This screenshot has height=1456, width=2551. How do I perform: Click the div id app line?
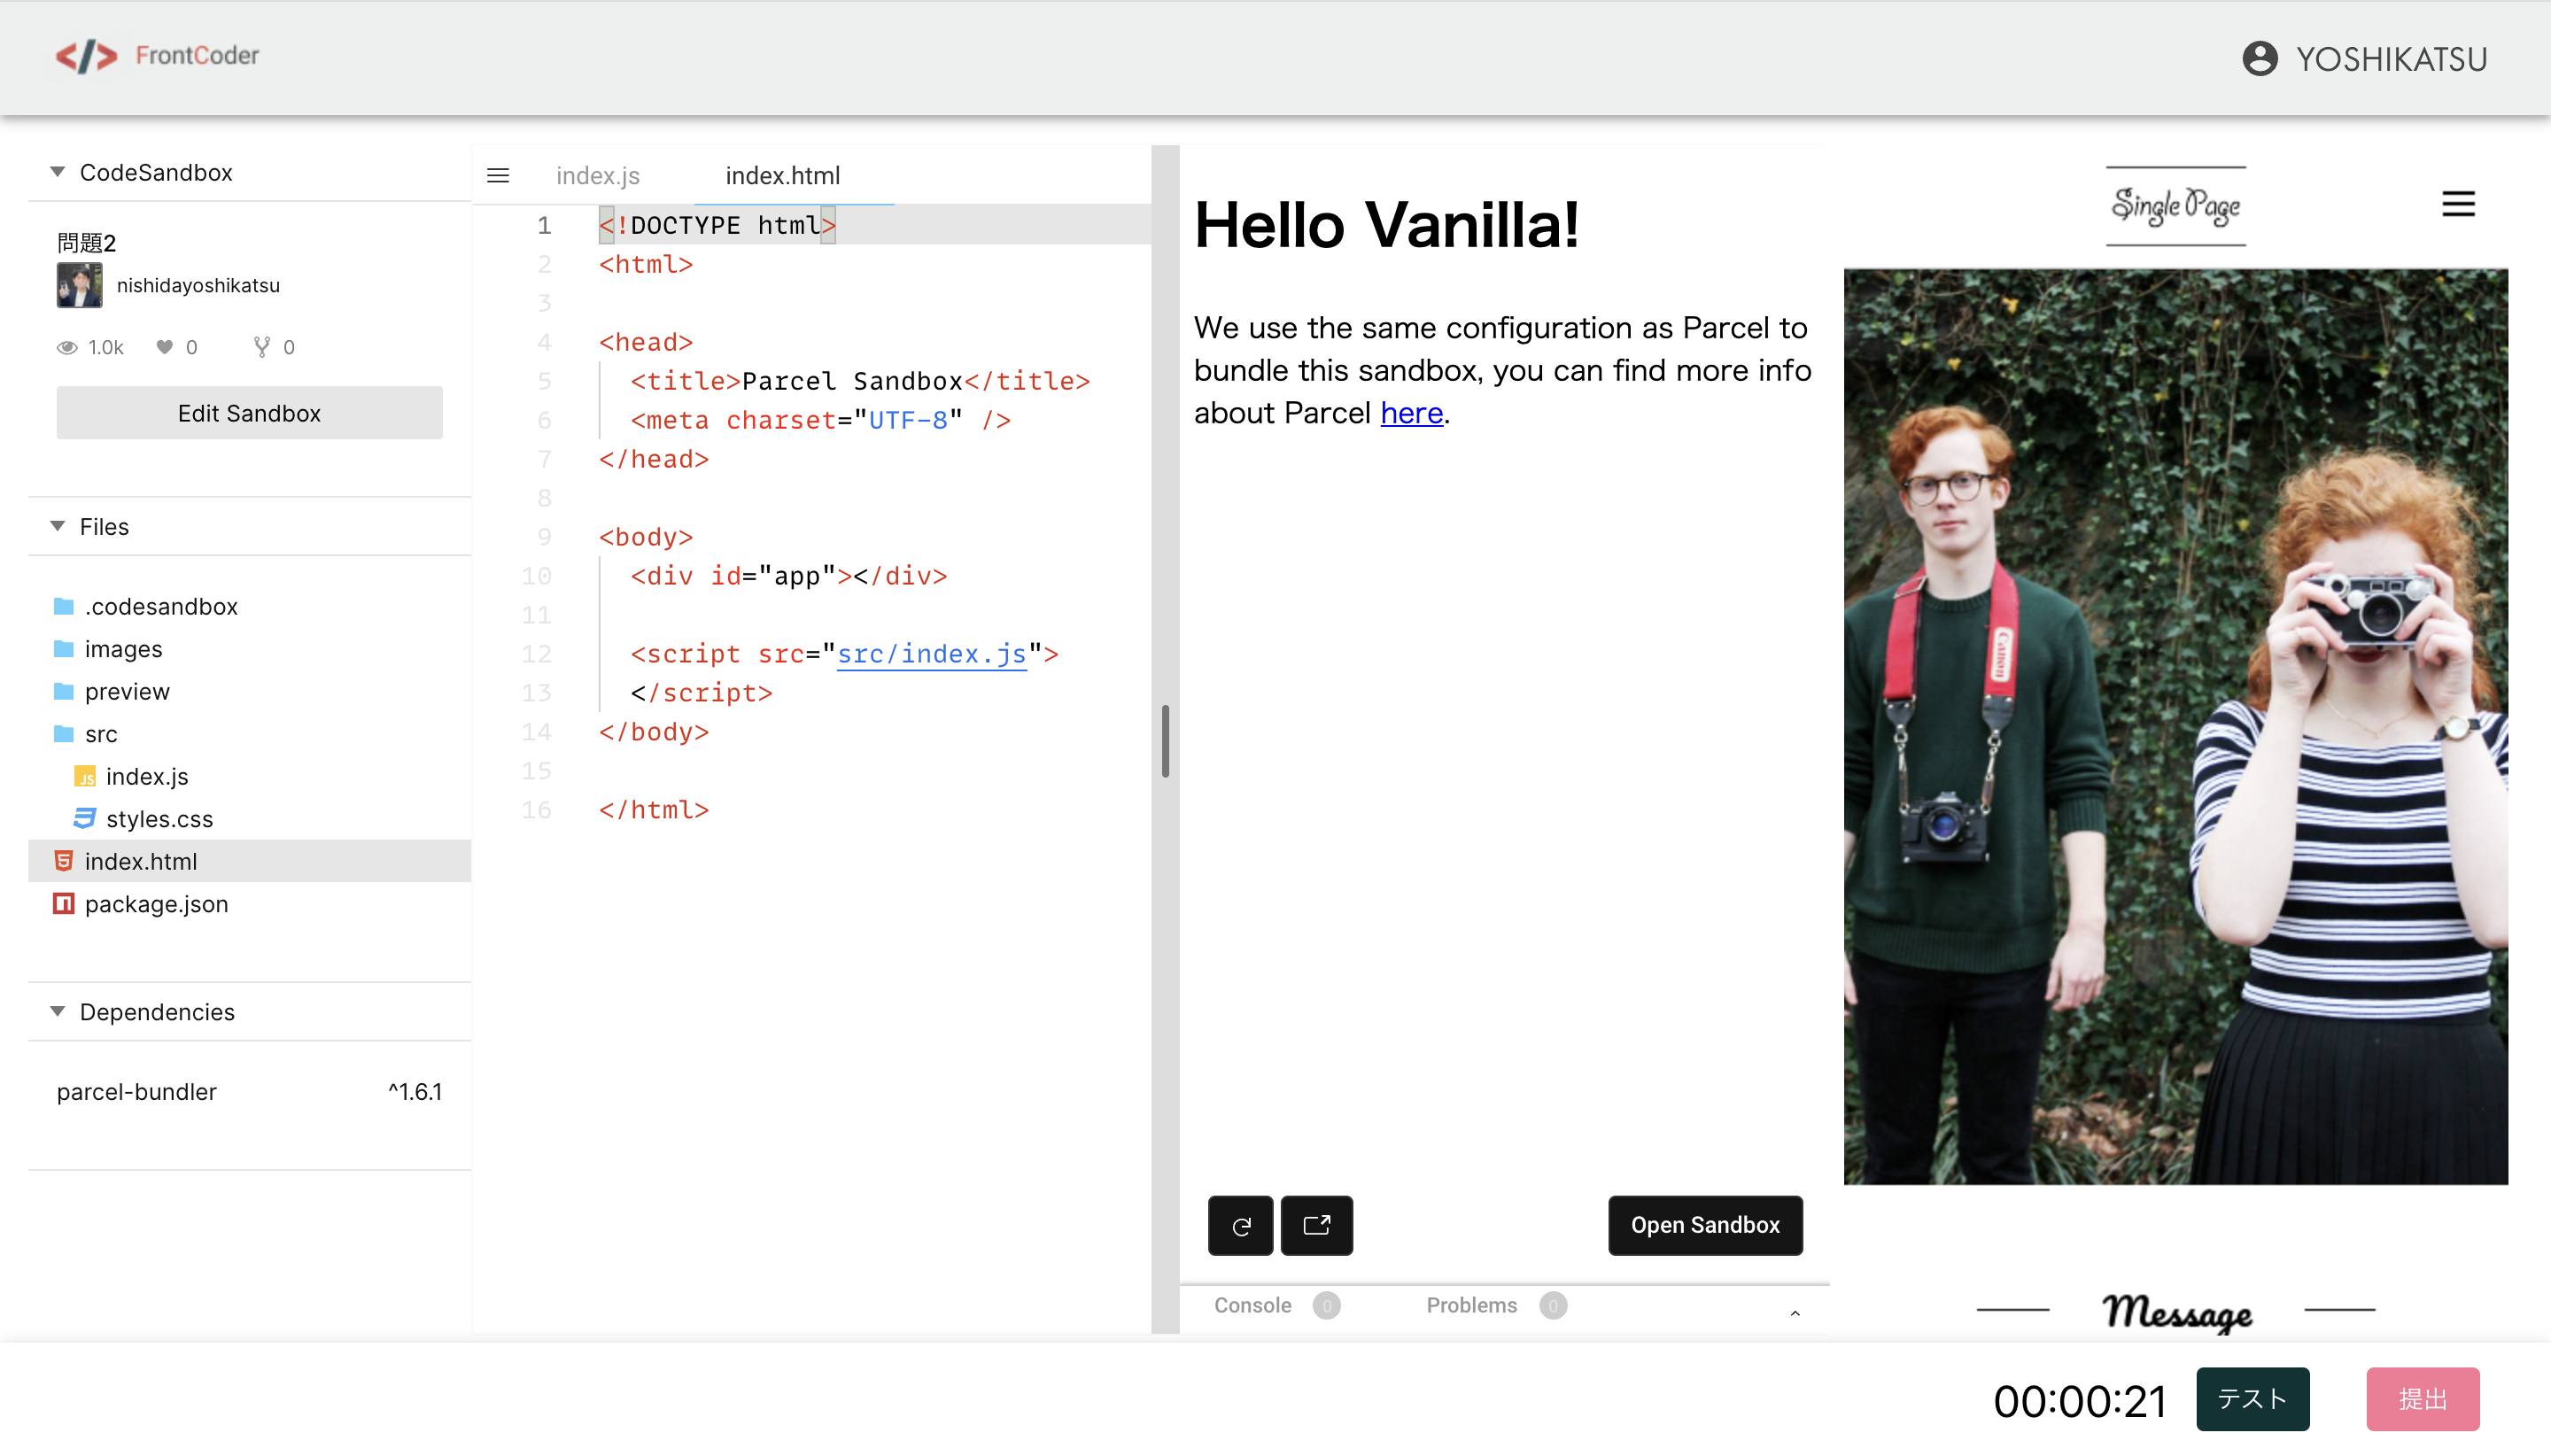click(788, 576)
